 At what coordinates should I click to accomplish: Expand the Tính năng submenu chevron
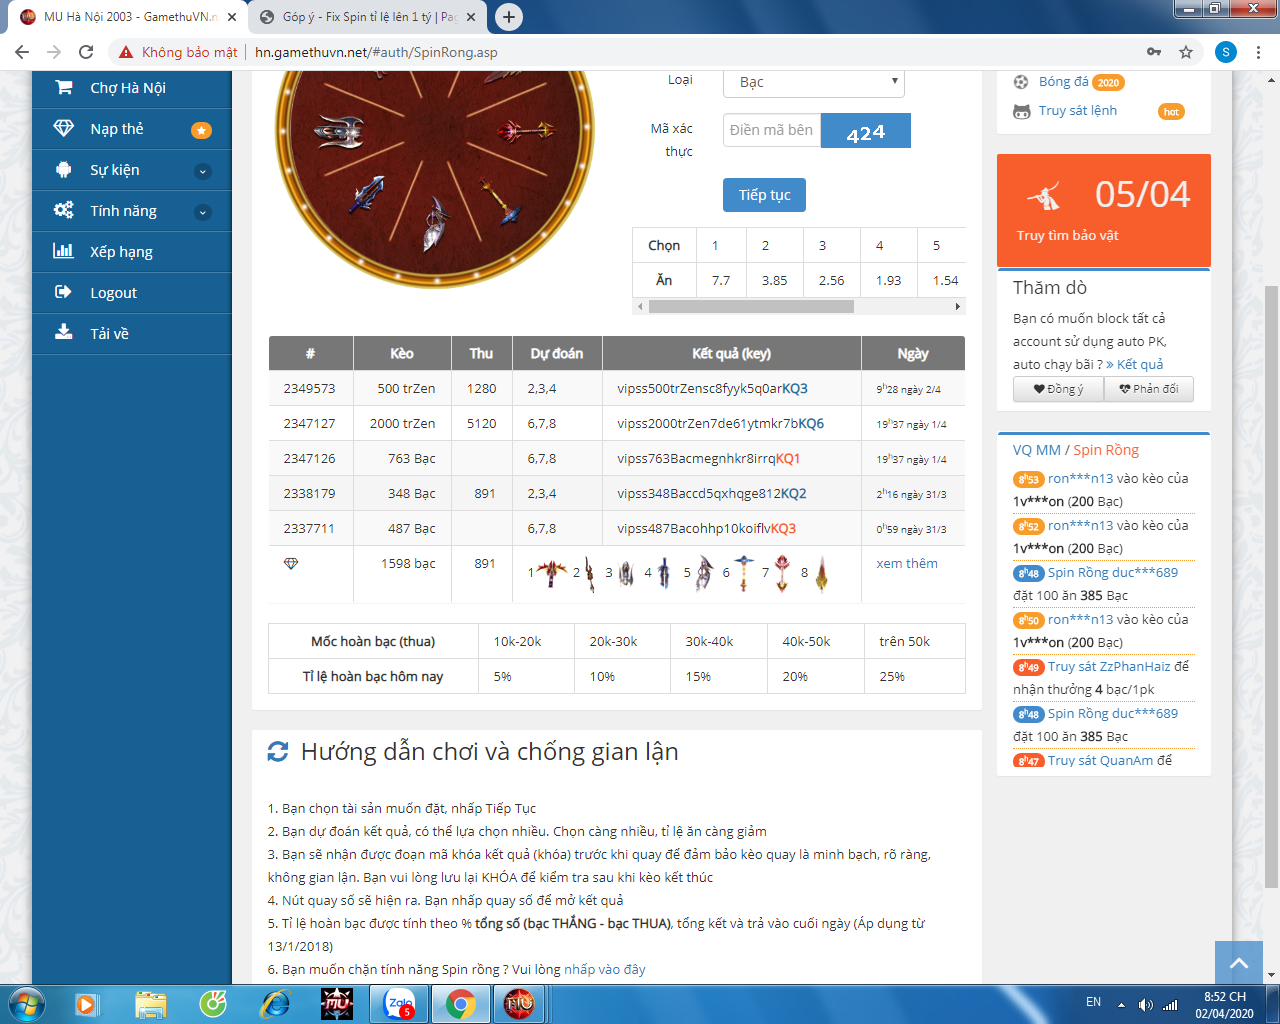(x=203, y=212)
